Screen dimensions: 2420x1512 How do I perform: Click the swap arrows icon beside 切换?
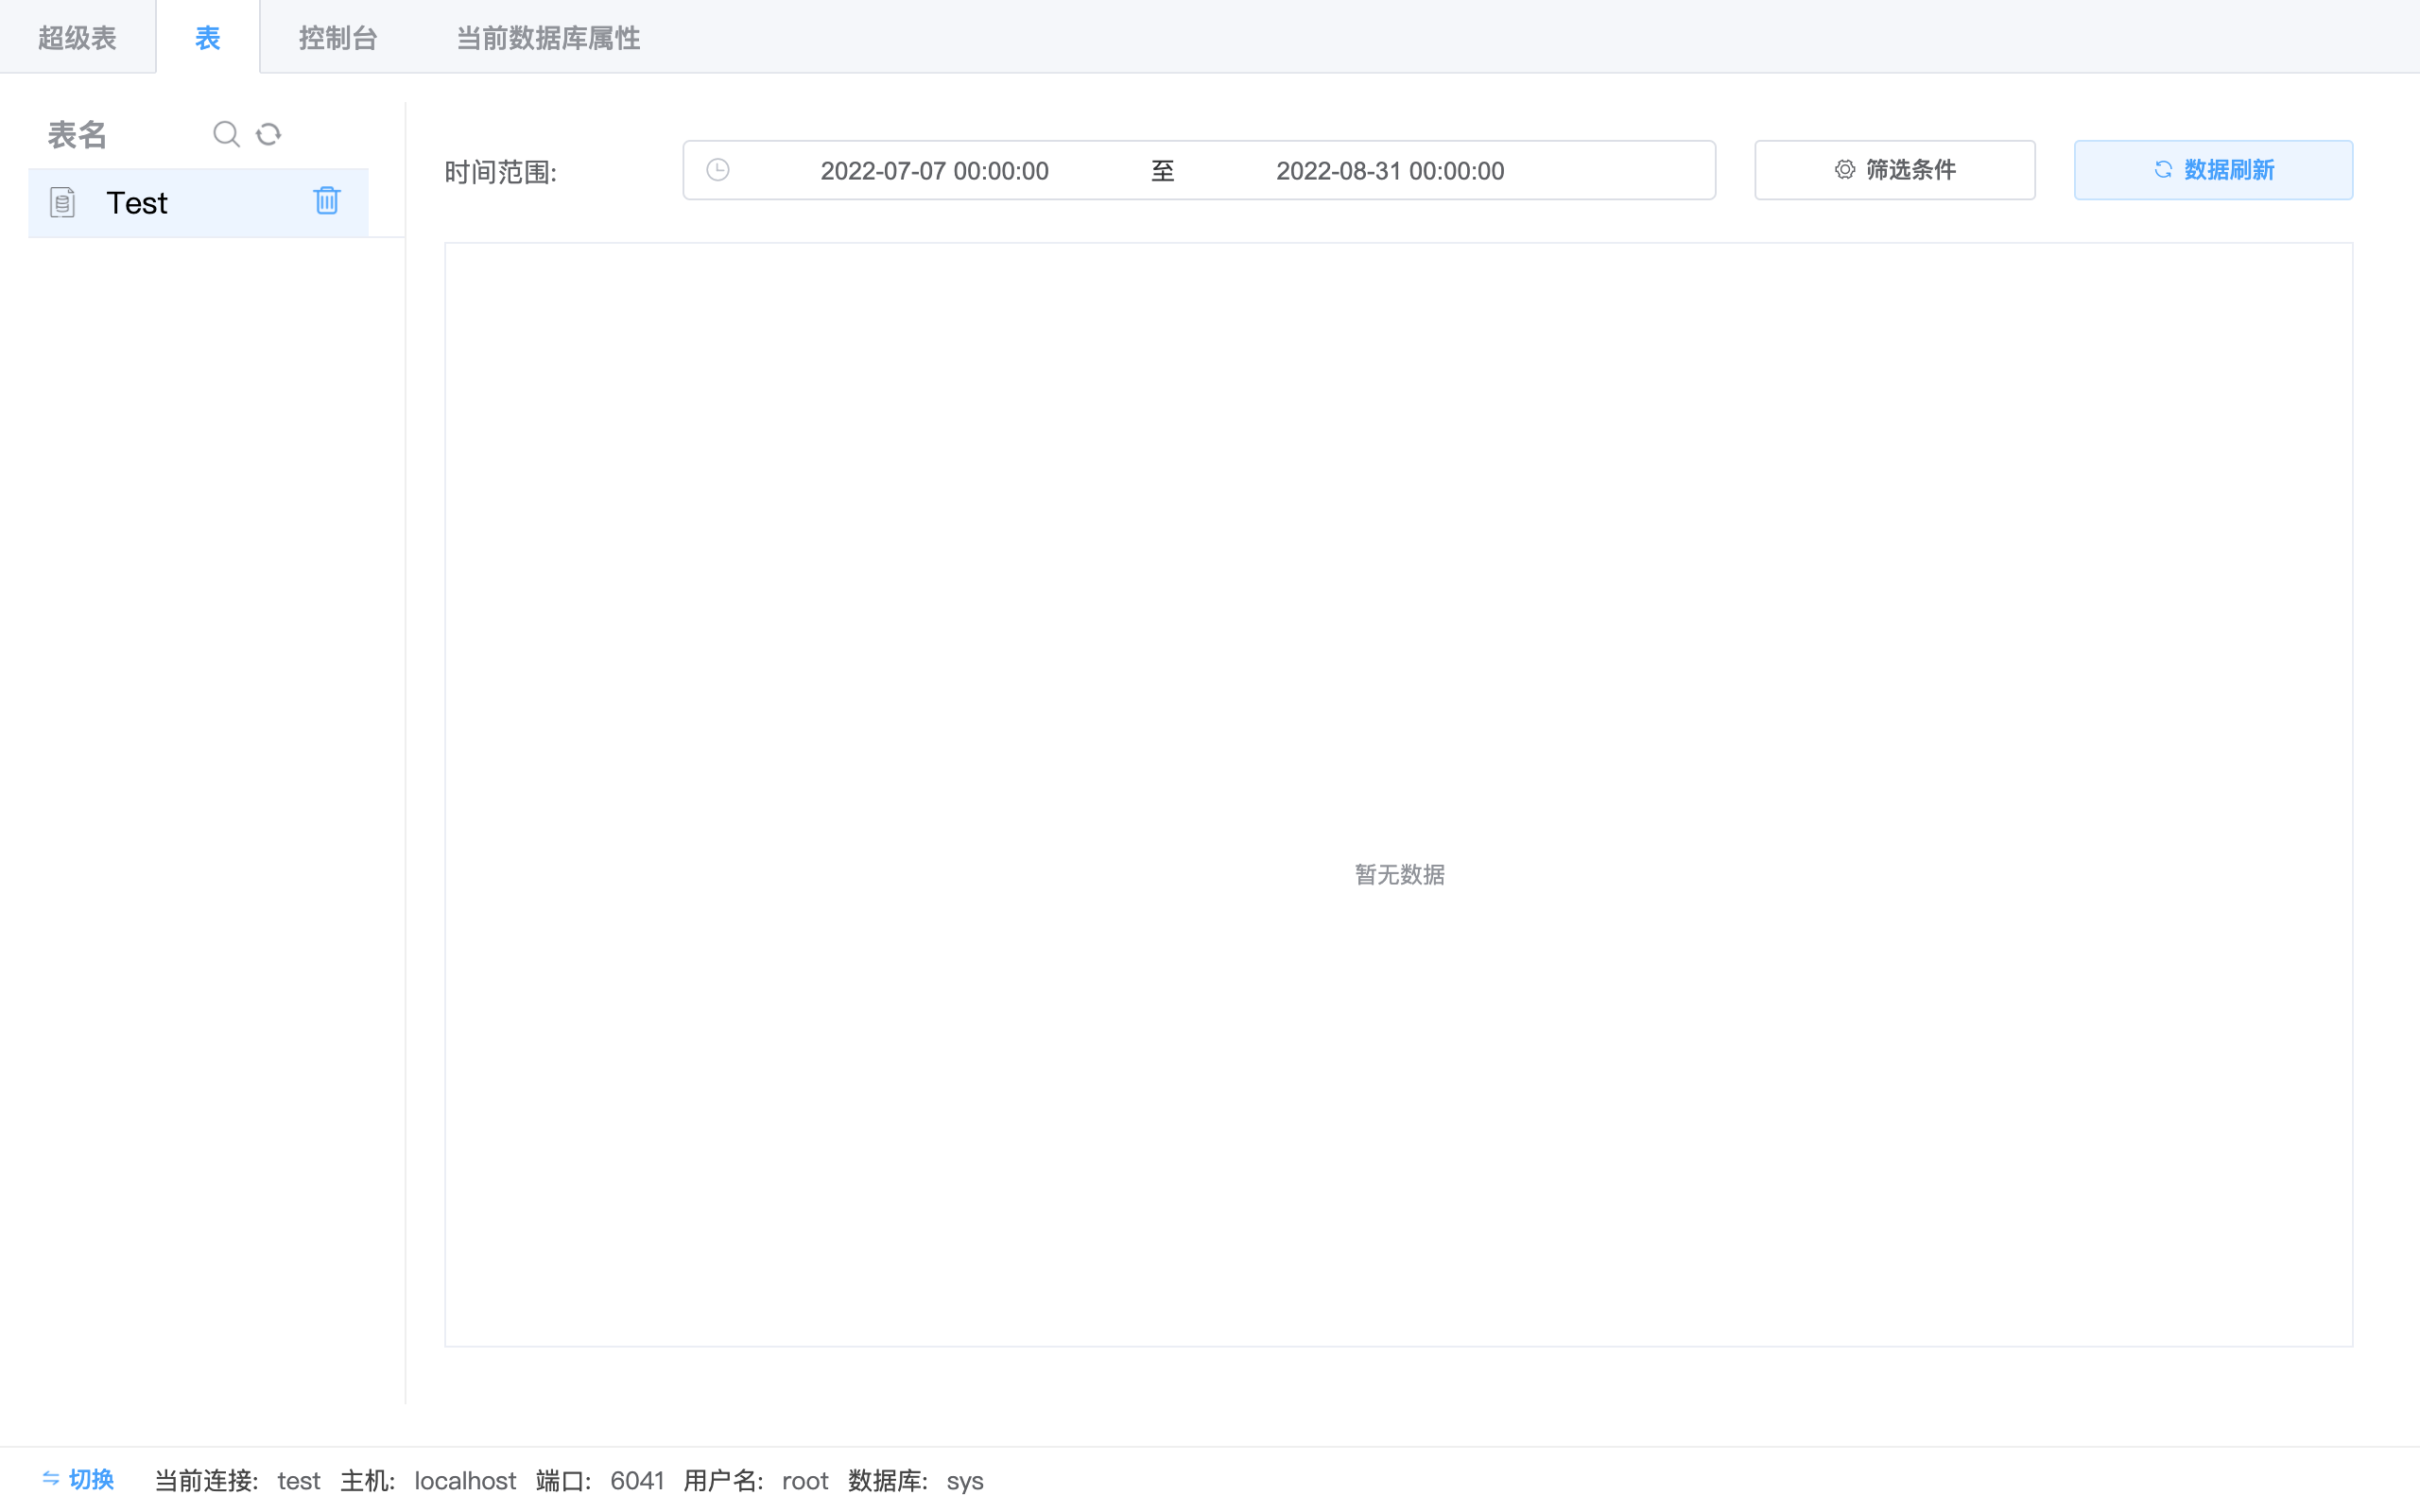(50, 1479)
